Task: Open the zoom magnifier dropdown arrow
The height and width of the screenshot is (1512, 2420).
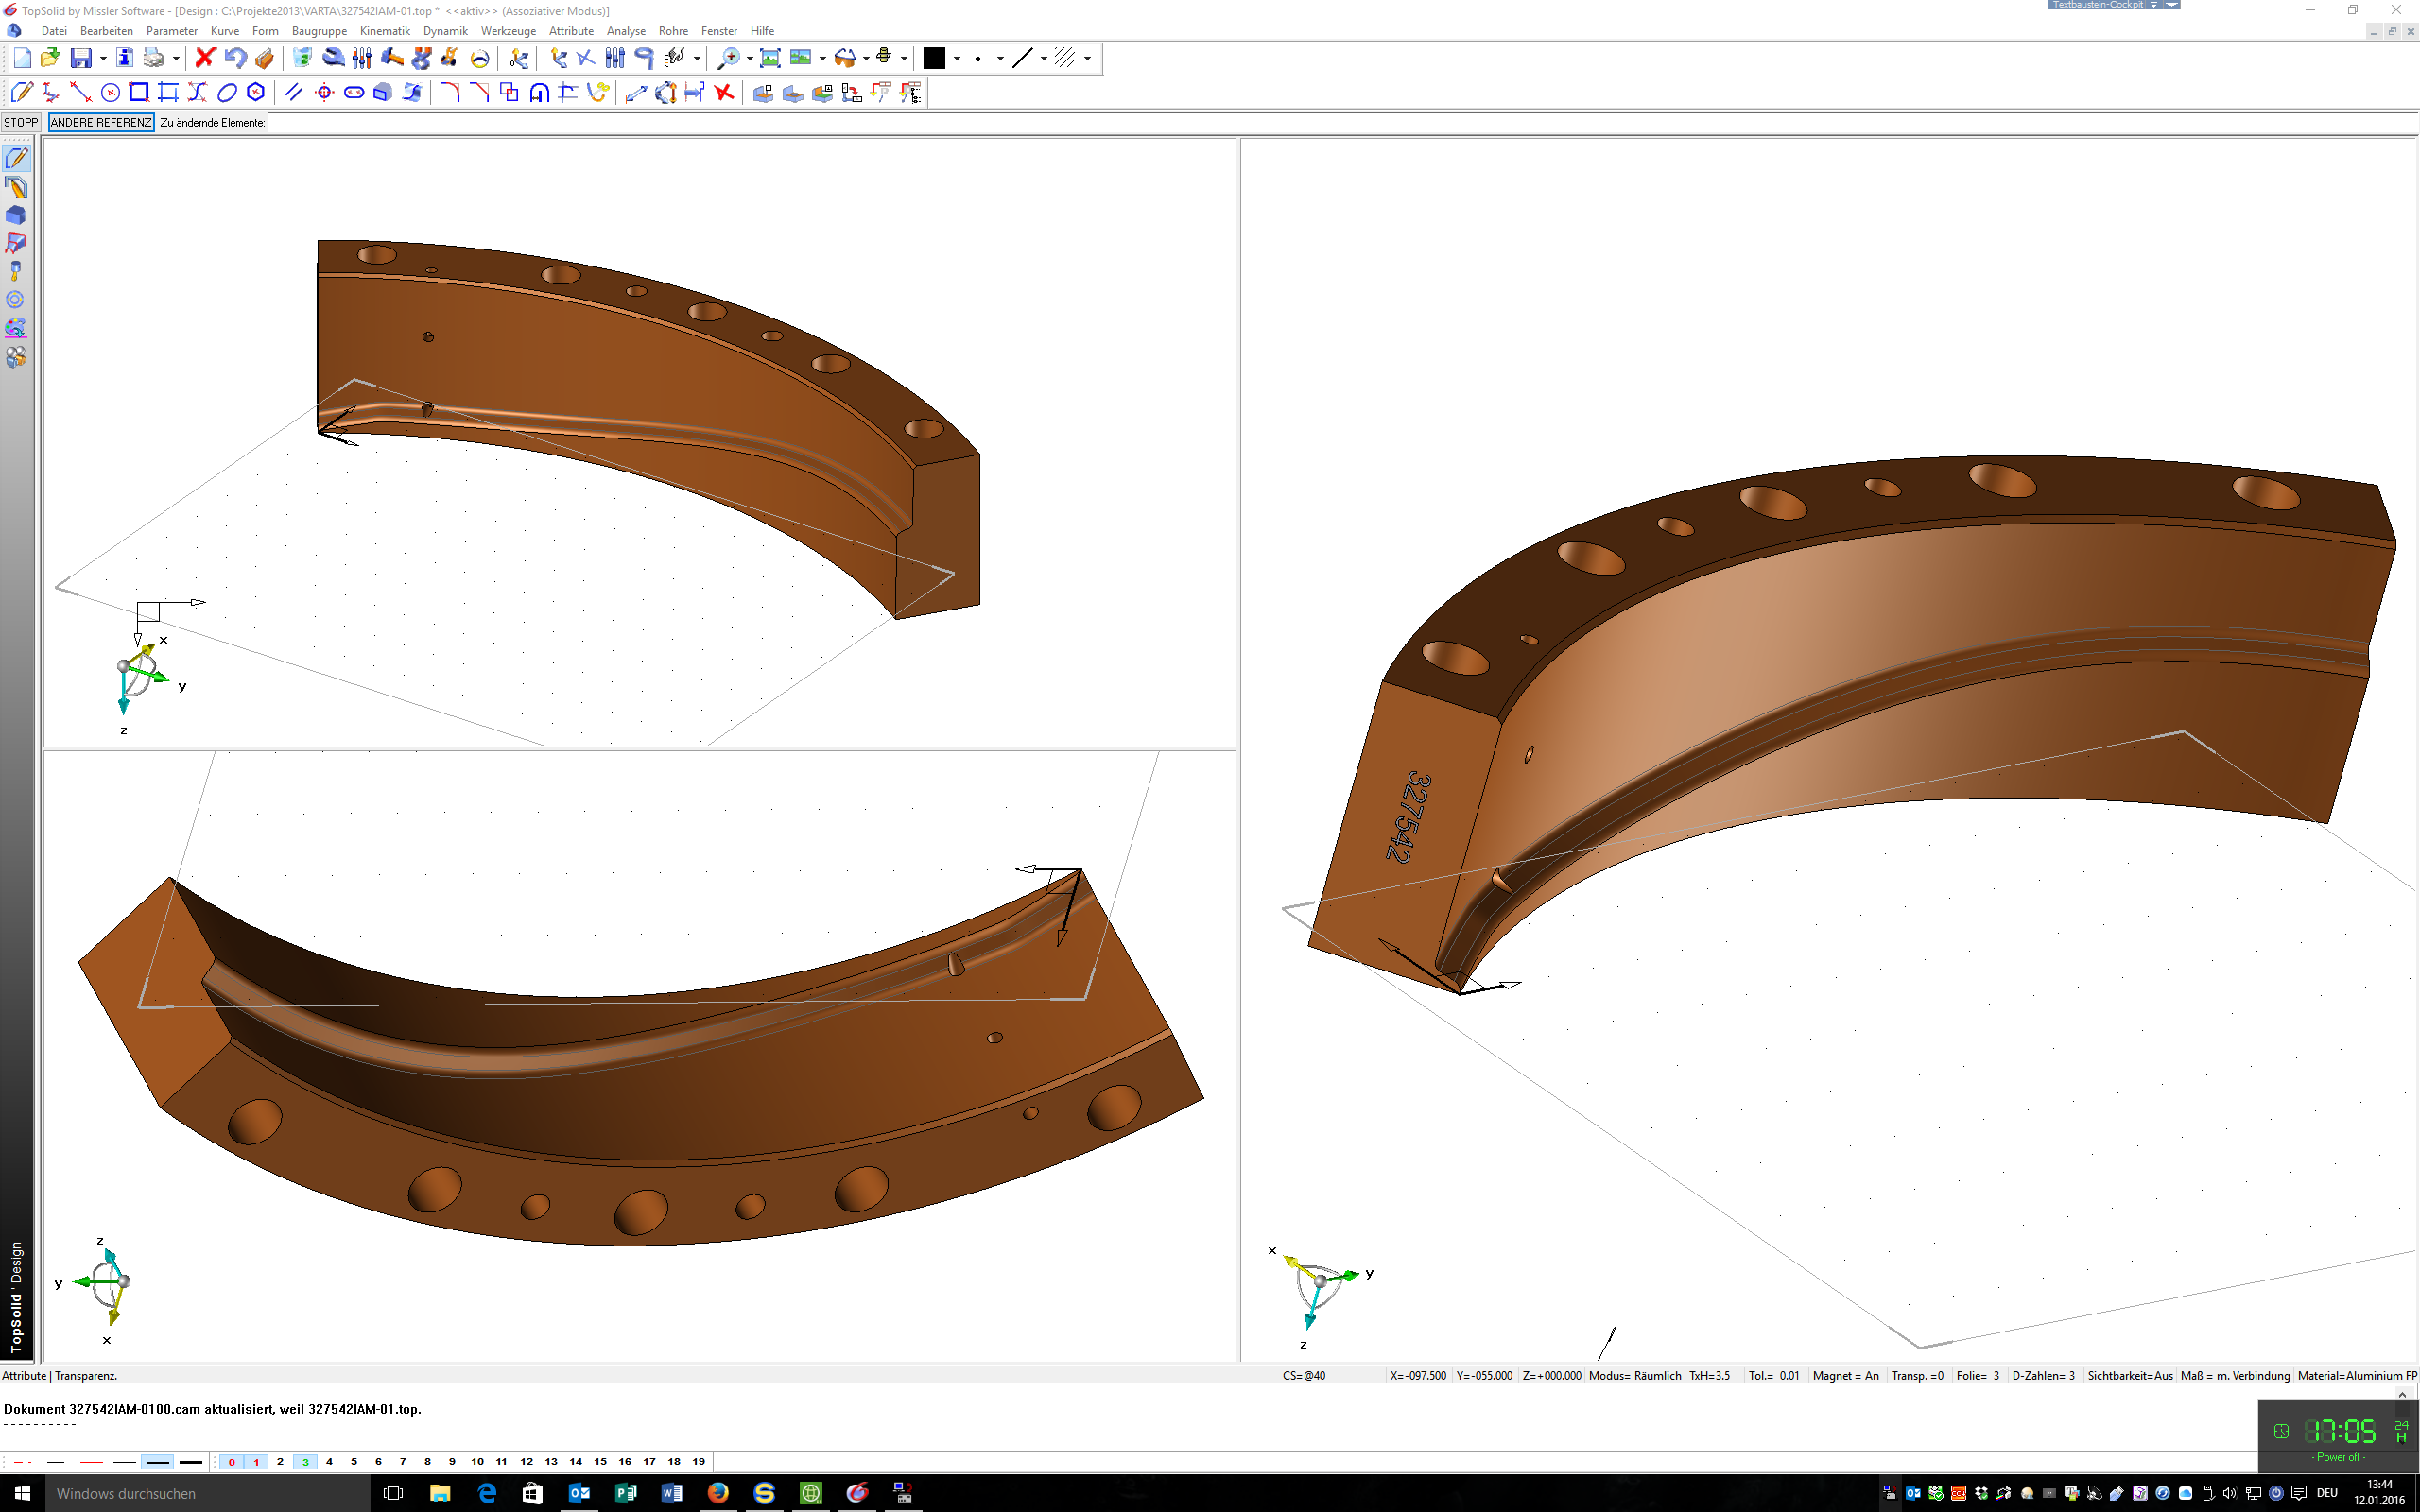Action: pyautogui.click(x=749, y=59)
